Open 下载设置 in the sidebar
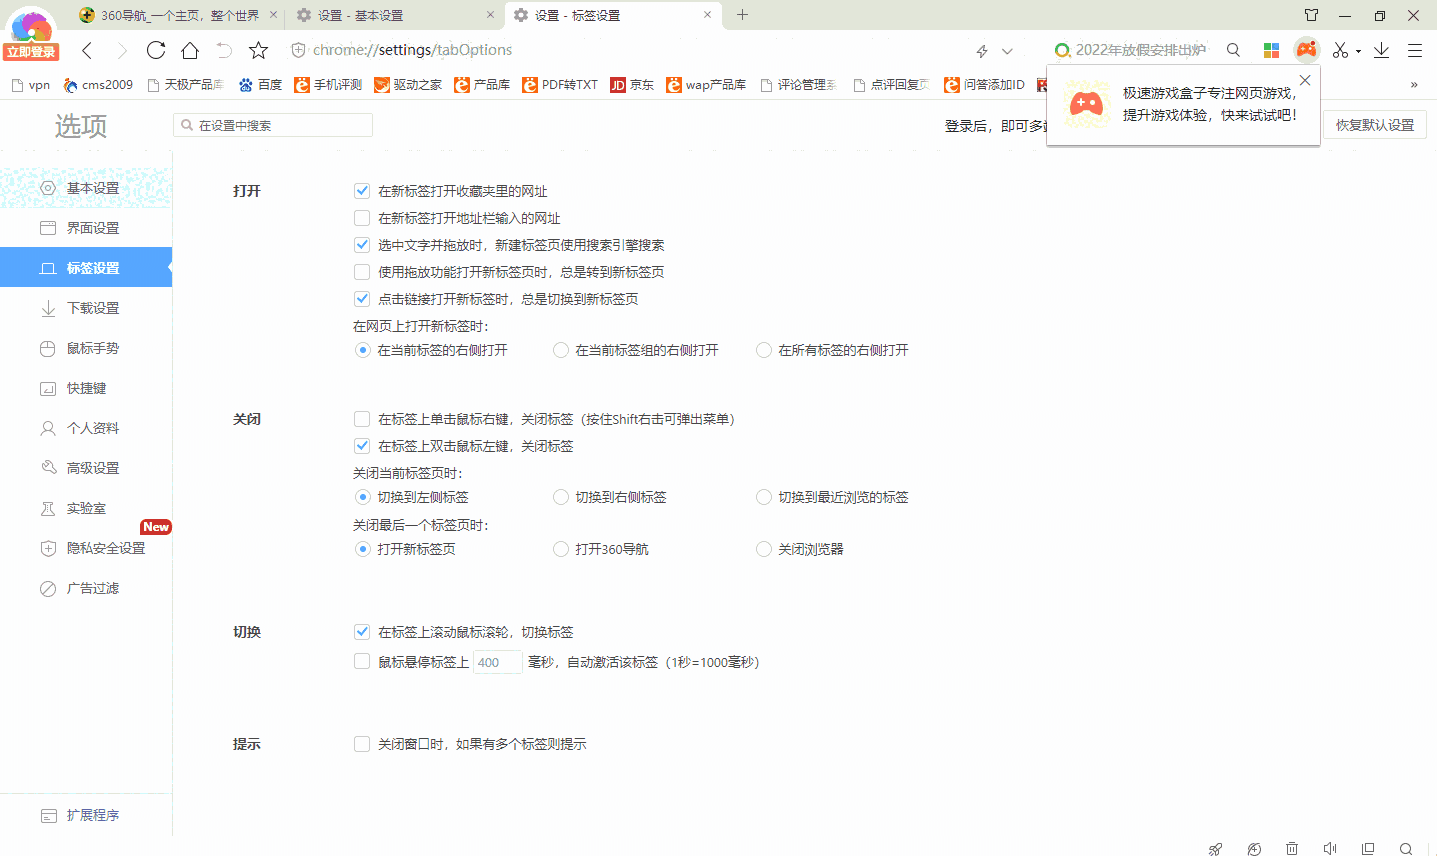The height and width of the screenshot is (856, 1437). [92, 308]
